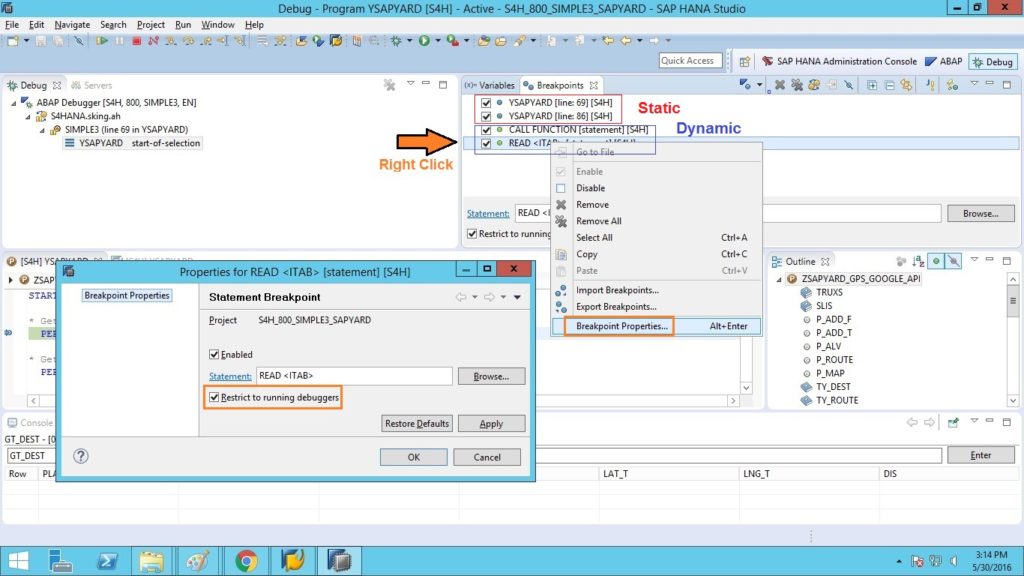
Task: Remove all breakpoints via Breakpoints view icon
Action: click(795, 85)
